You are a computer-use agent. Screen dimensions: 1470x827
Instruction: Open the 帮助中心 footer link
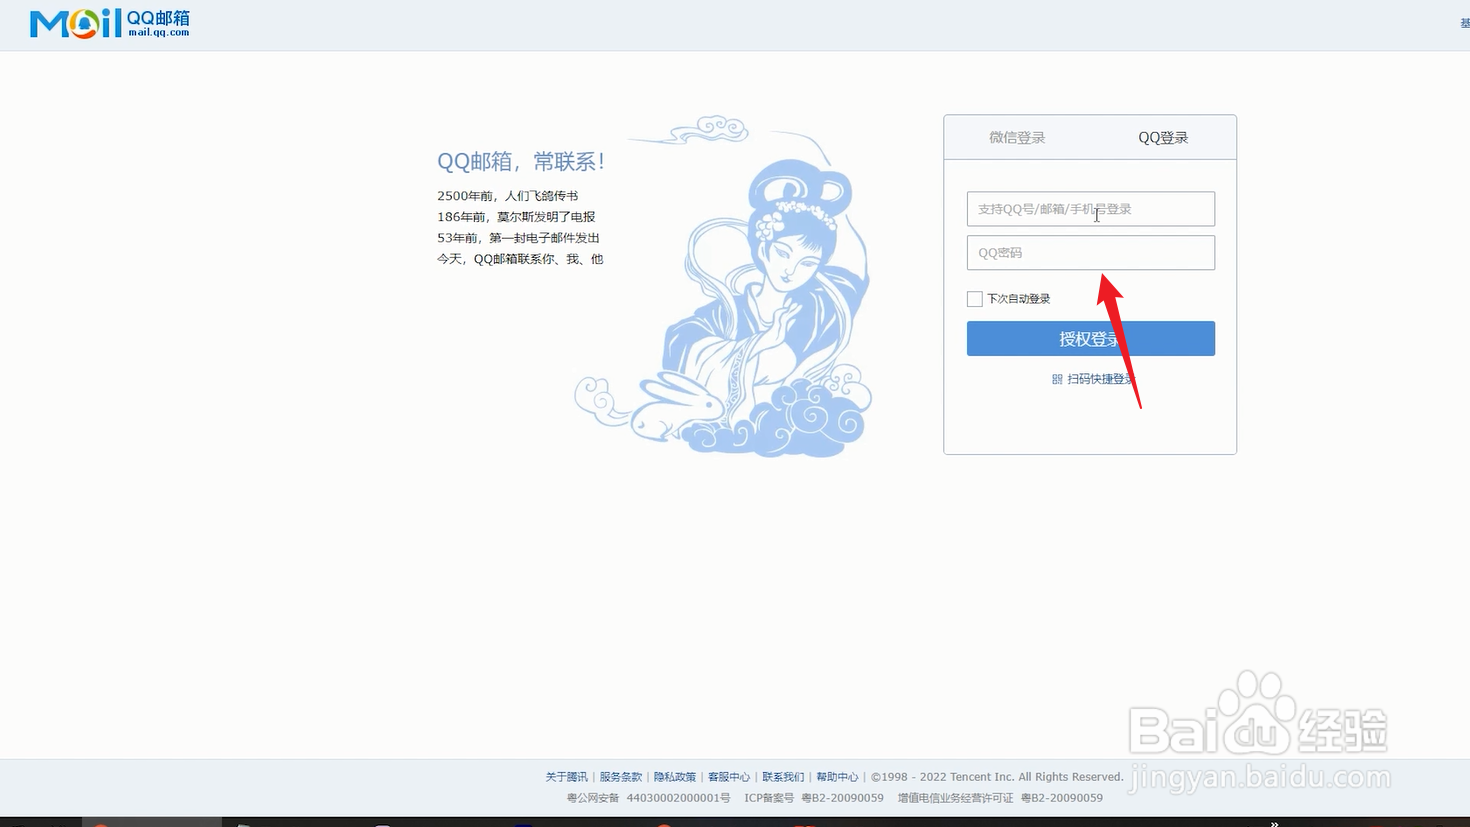837,777
